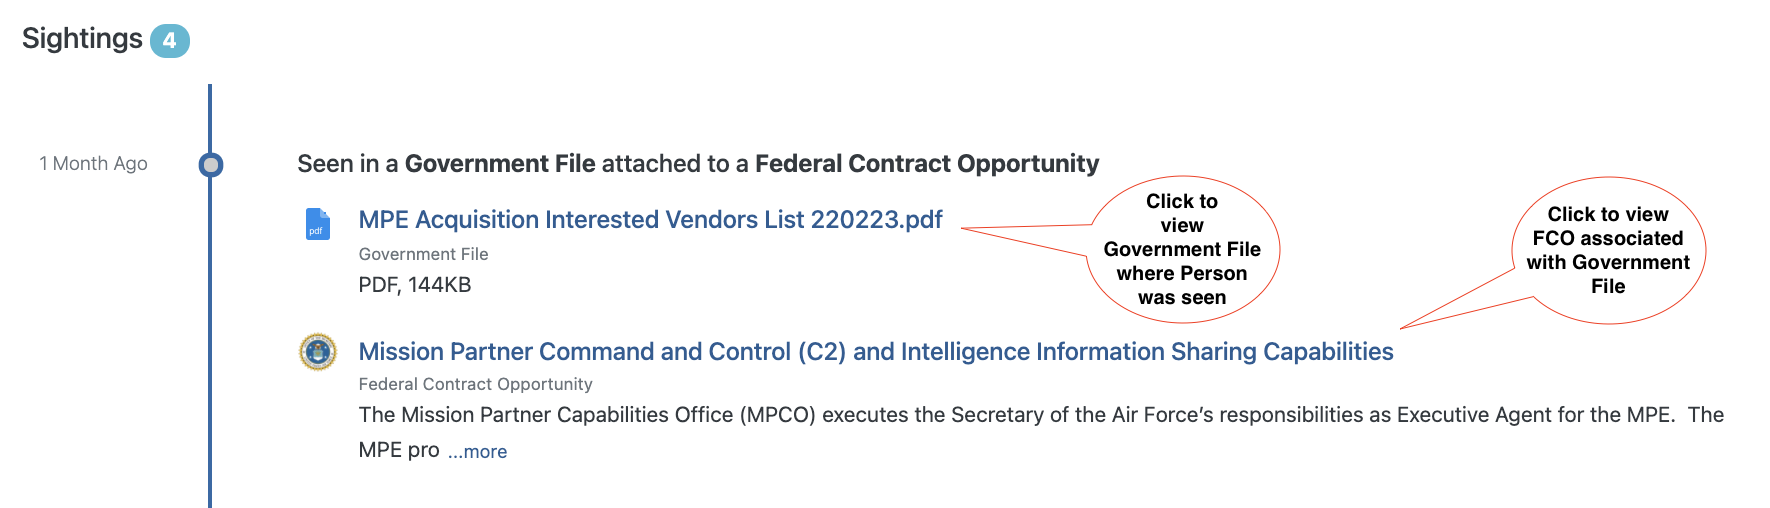Click the 'Click to view Government File' callout
This screenshot has height=508, width=1770.
click(x=1182, y=250)
